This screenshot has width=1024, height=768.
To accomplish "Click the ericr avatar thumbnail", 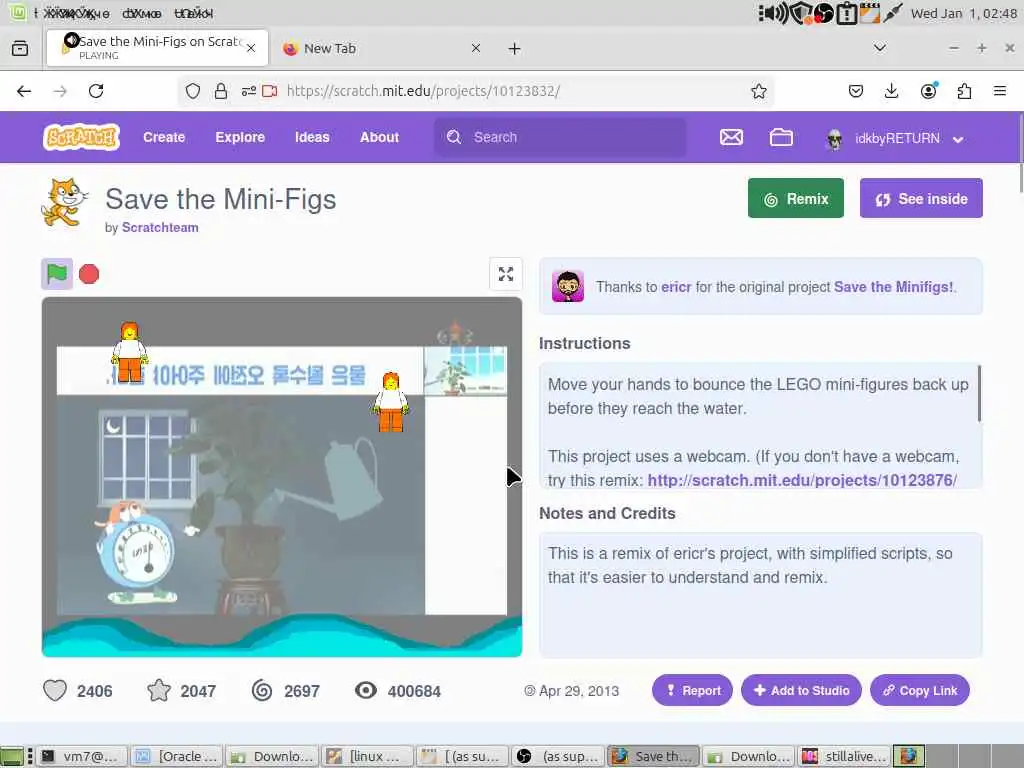I will (568, 286).
